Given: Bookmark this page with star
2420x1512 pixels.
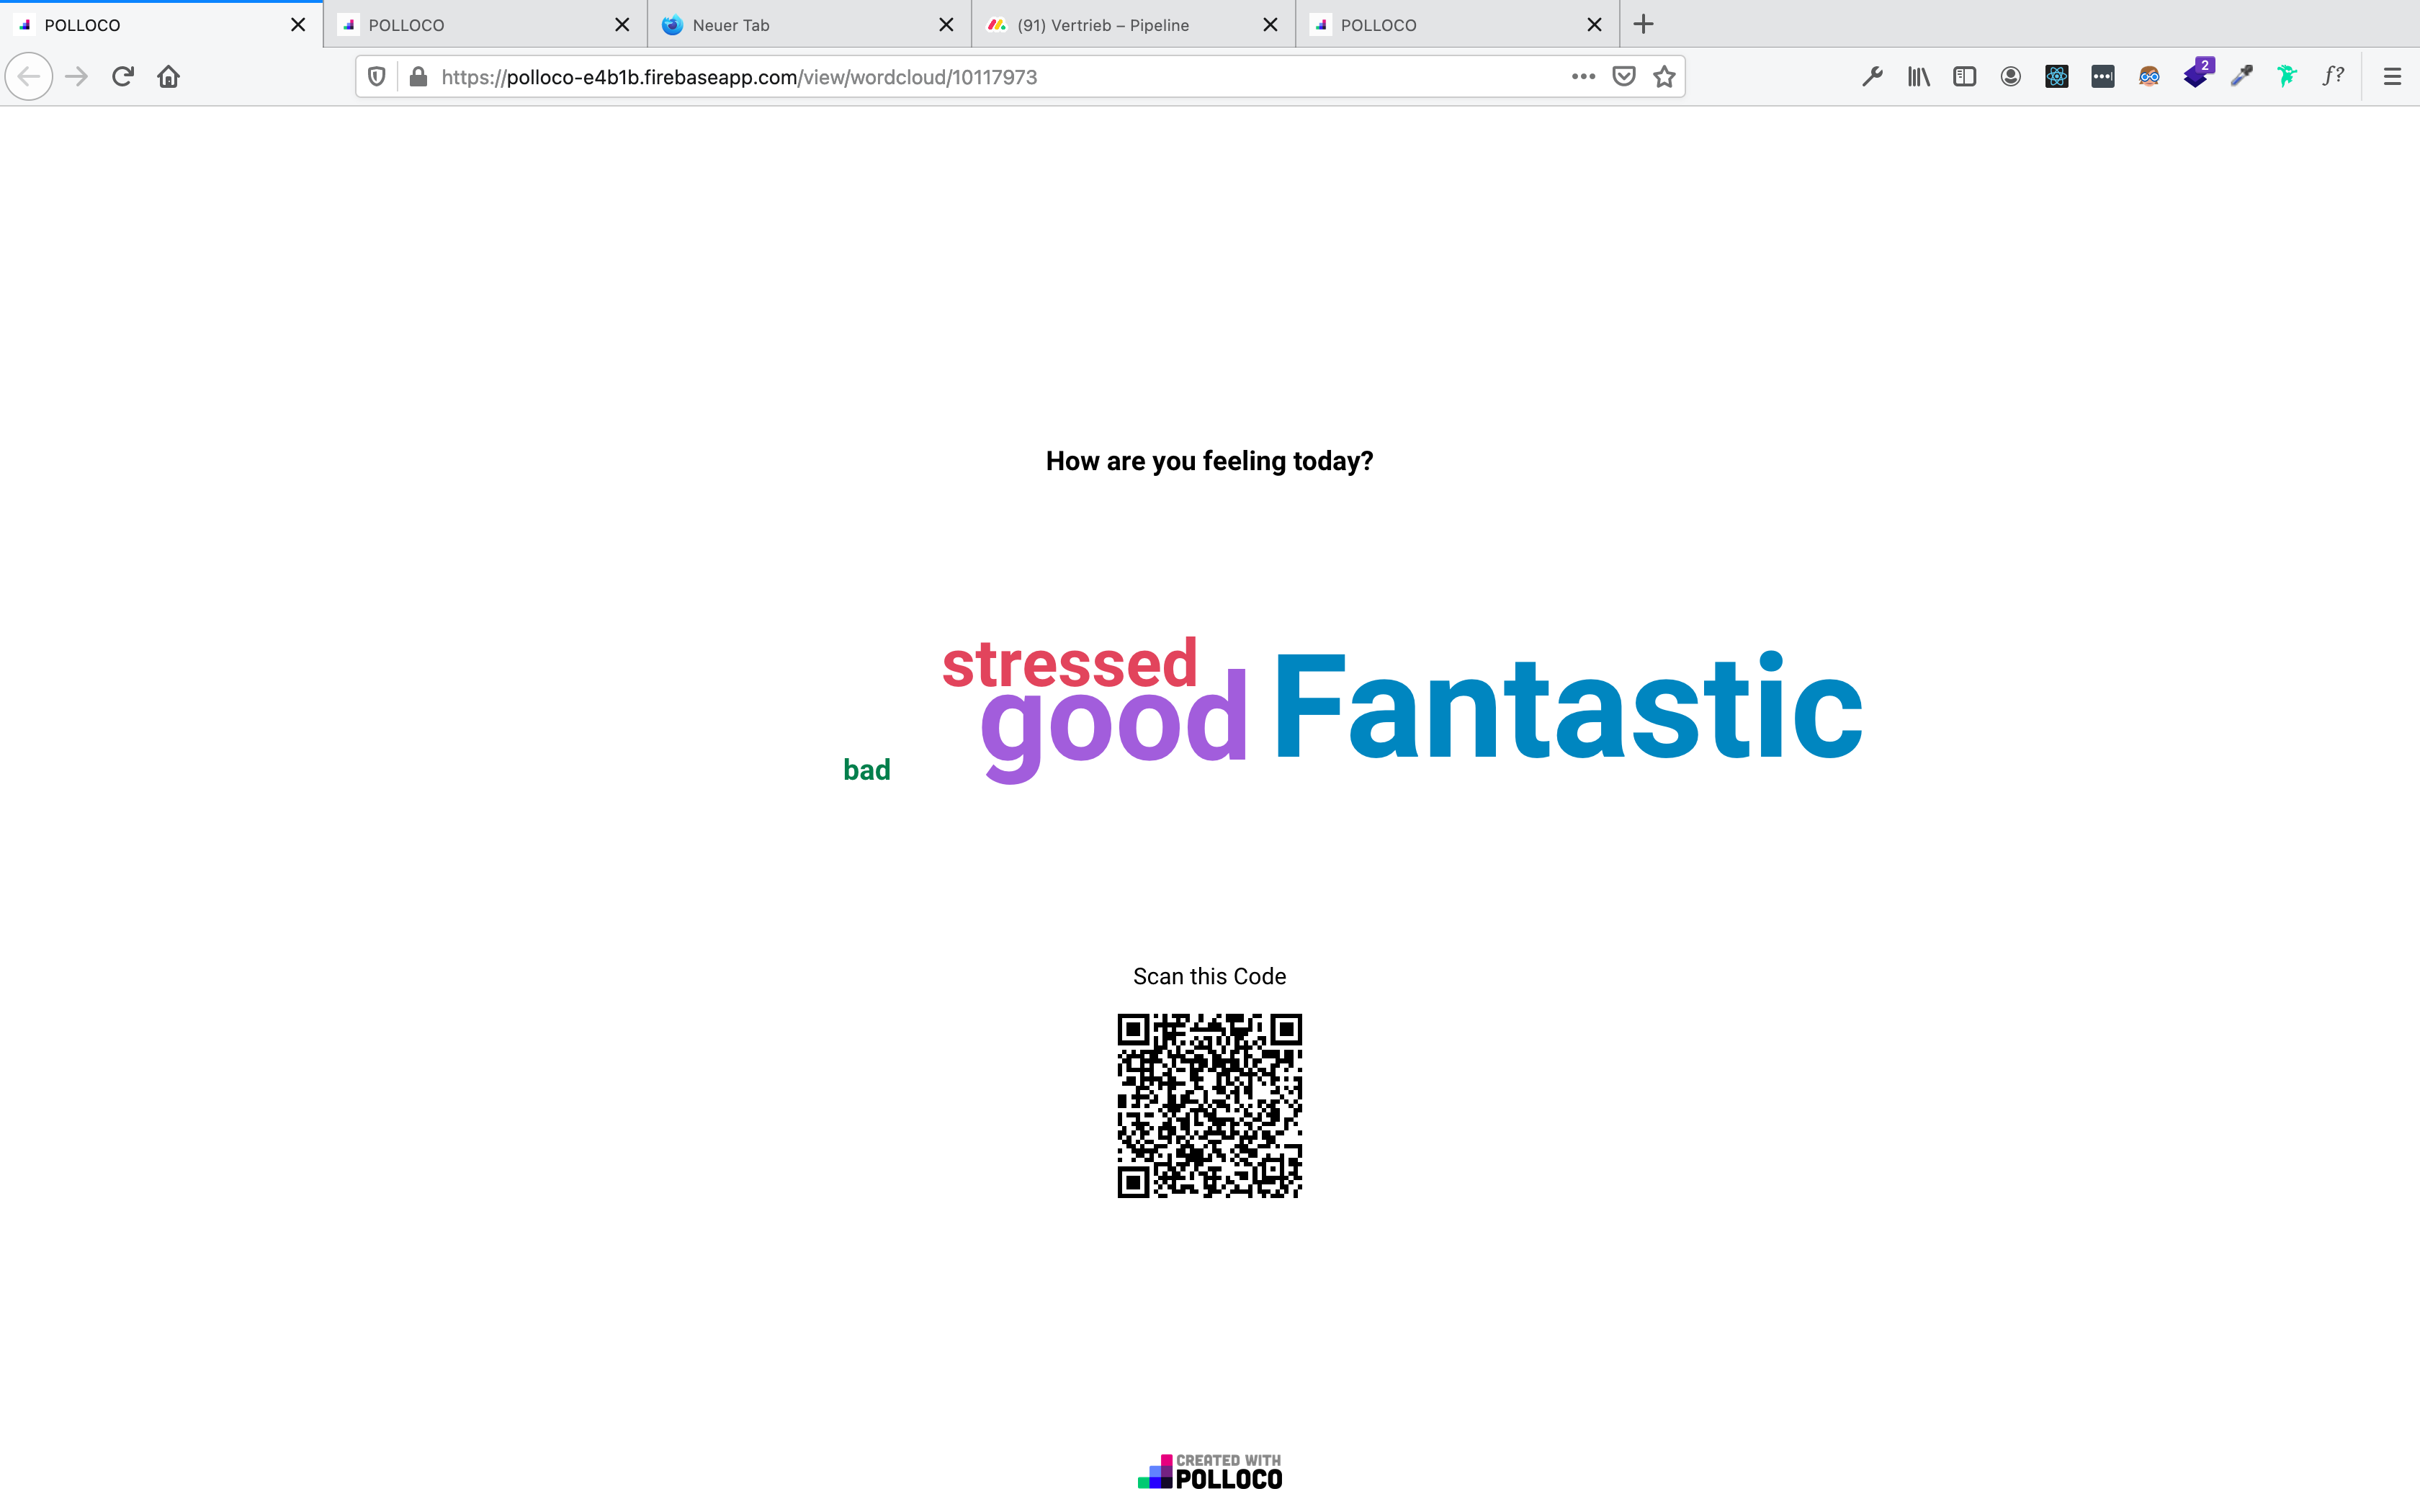Looking at the screenshot, I should (1664, 77).
